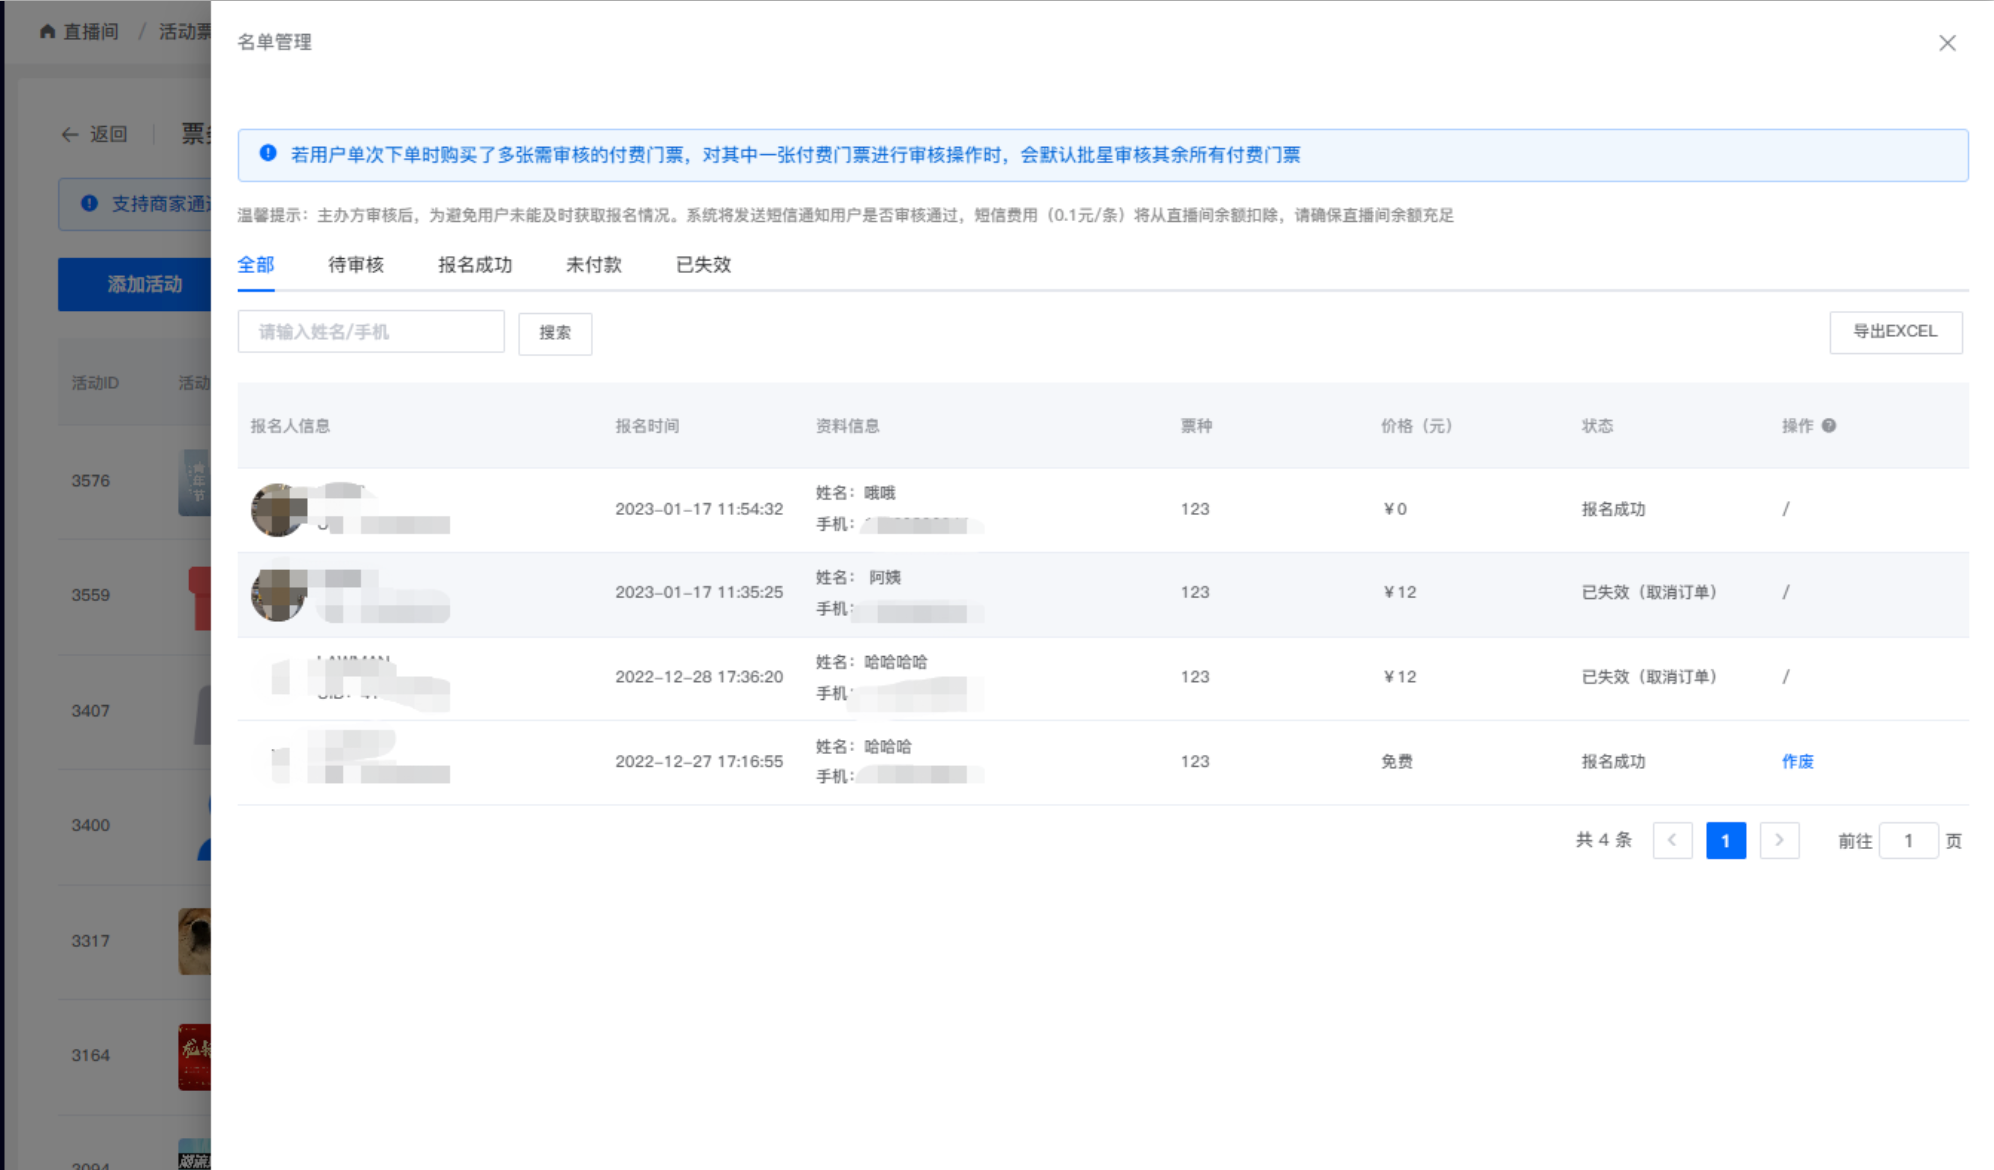Switch to the 报名成功 tab
This screenshot has width=1994, height=1170.
pos(474,265)
